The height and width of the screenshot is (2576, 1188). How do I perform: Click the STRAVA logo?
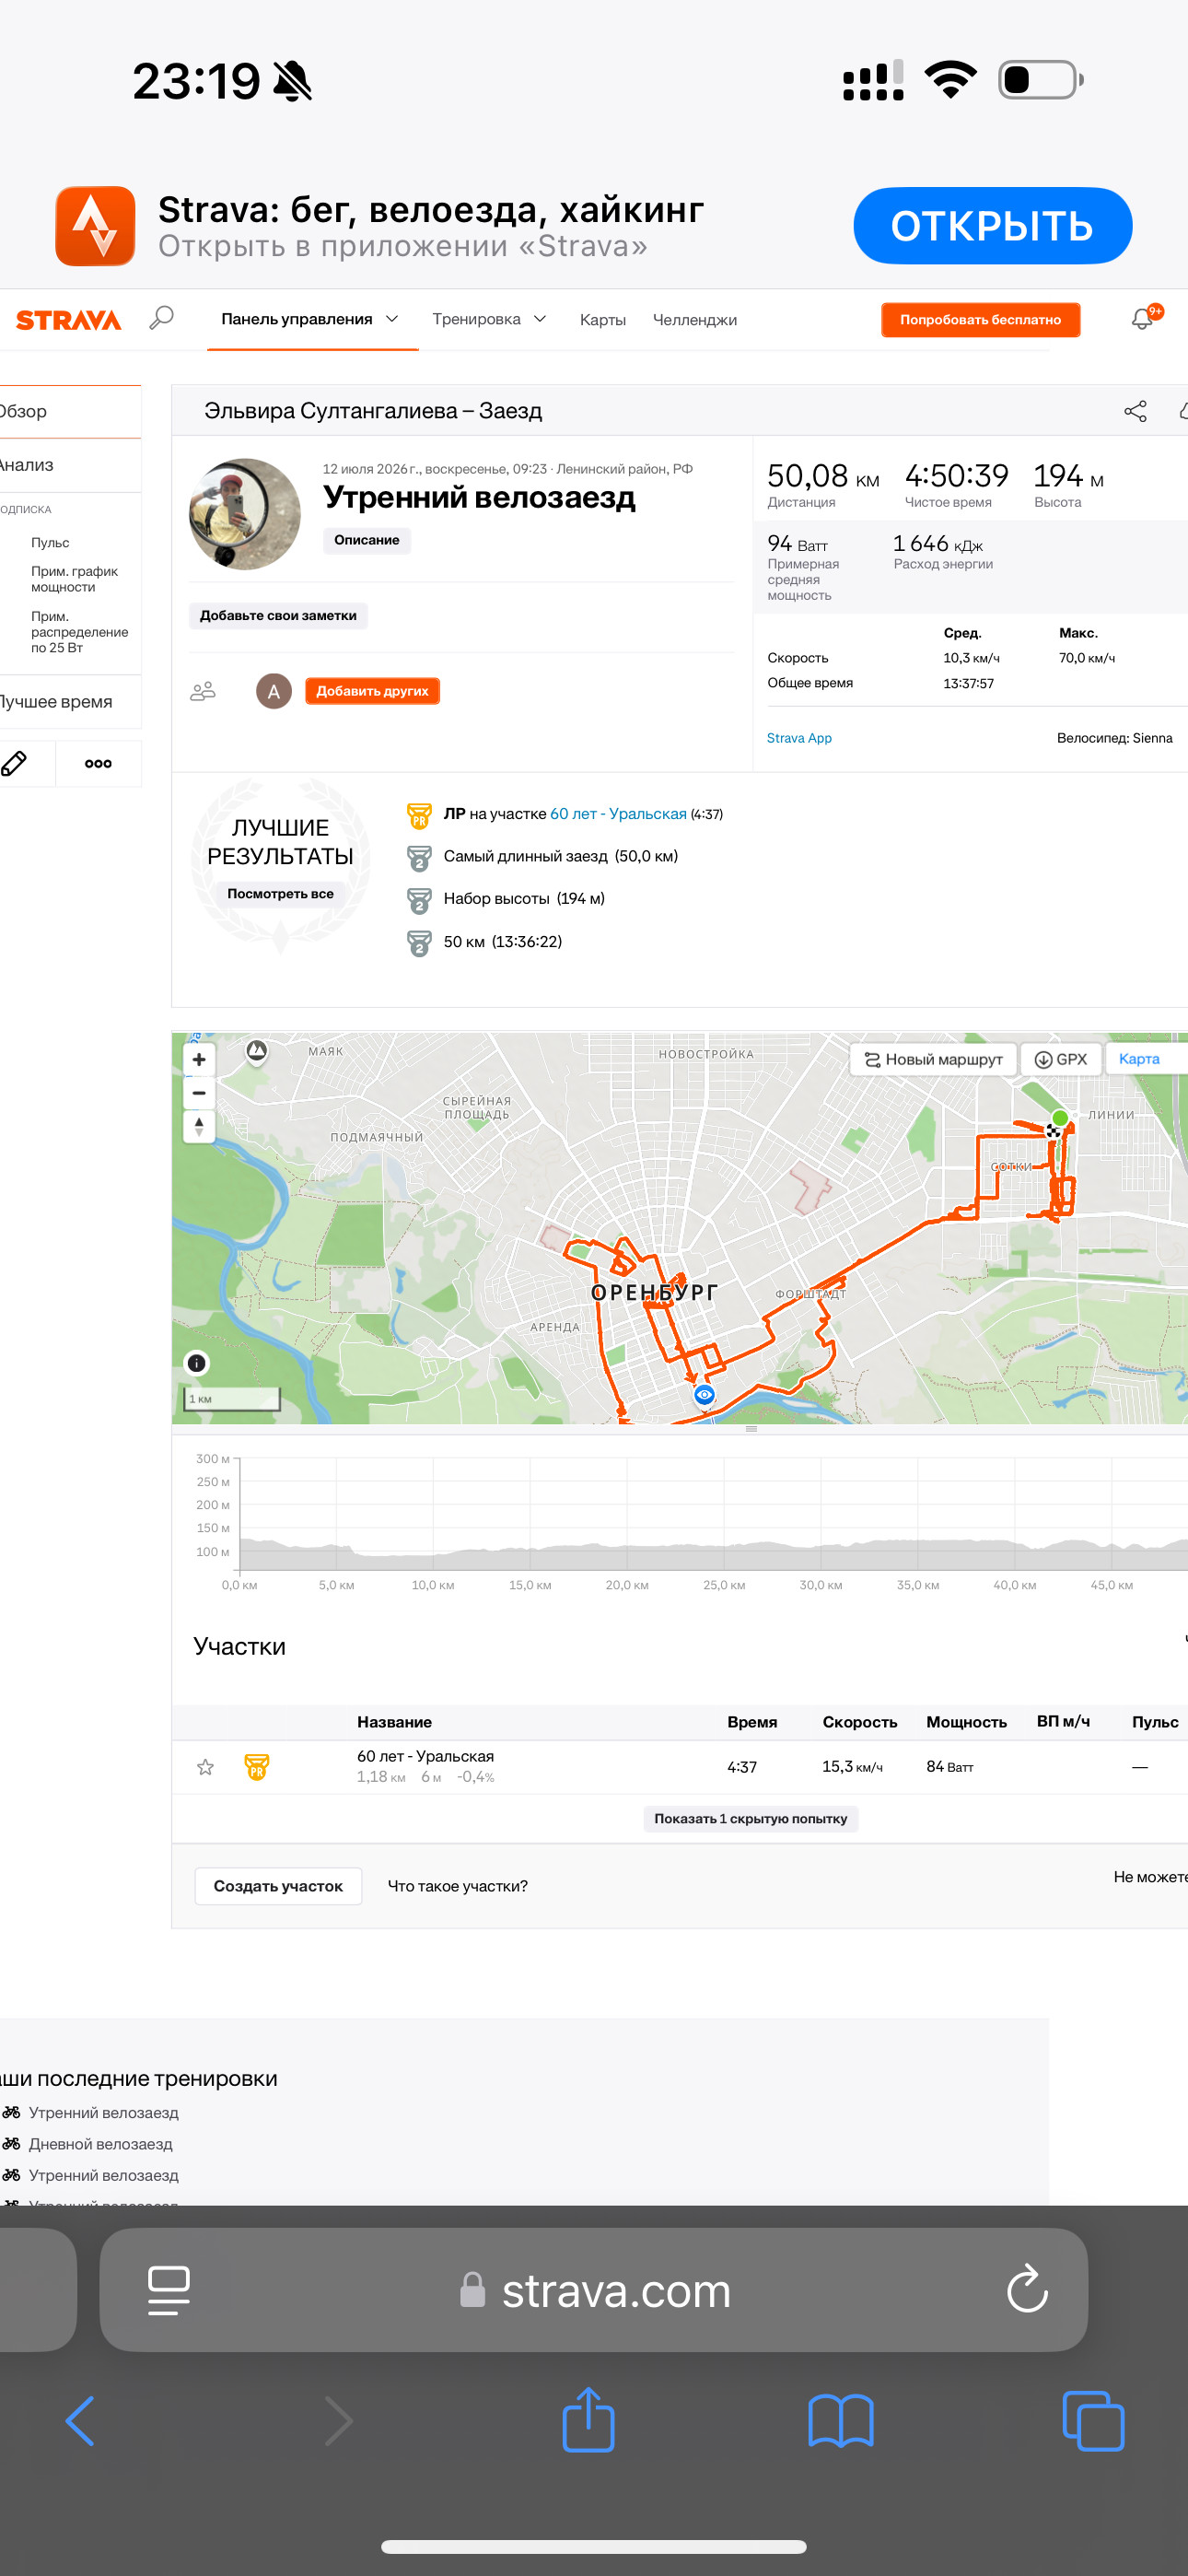pos(69,320)
